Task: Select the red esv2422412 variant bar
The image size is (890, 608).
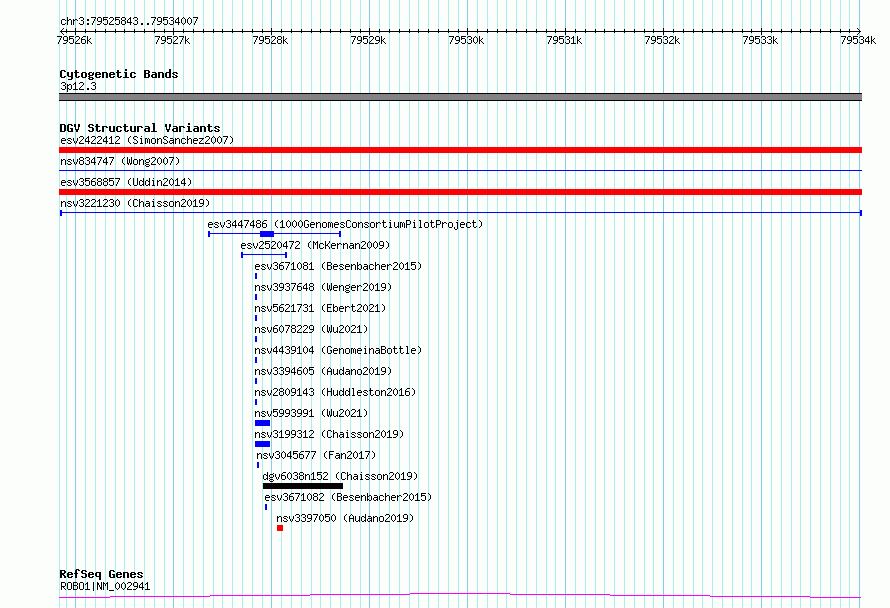Action: pyautogui.click(x=460, y=150)
